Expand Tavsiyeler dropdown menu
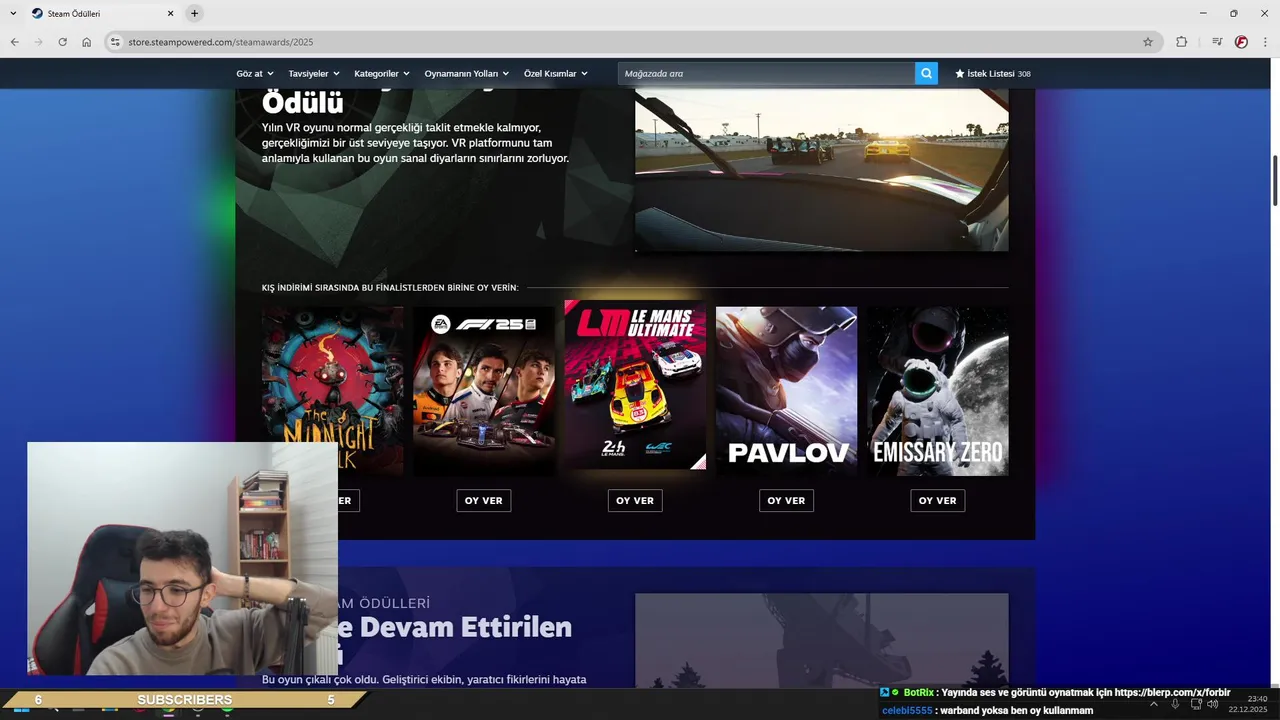This screenshot has height=720, width=1280. 314,73
